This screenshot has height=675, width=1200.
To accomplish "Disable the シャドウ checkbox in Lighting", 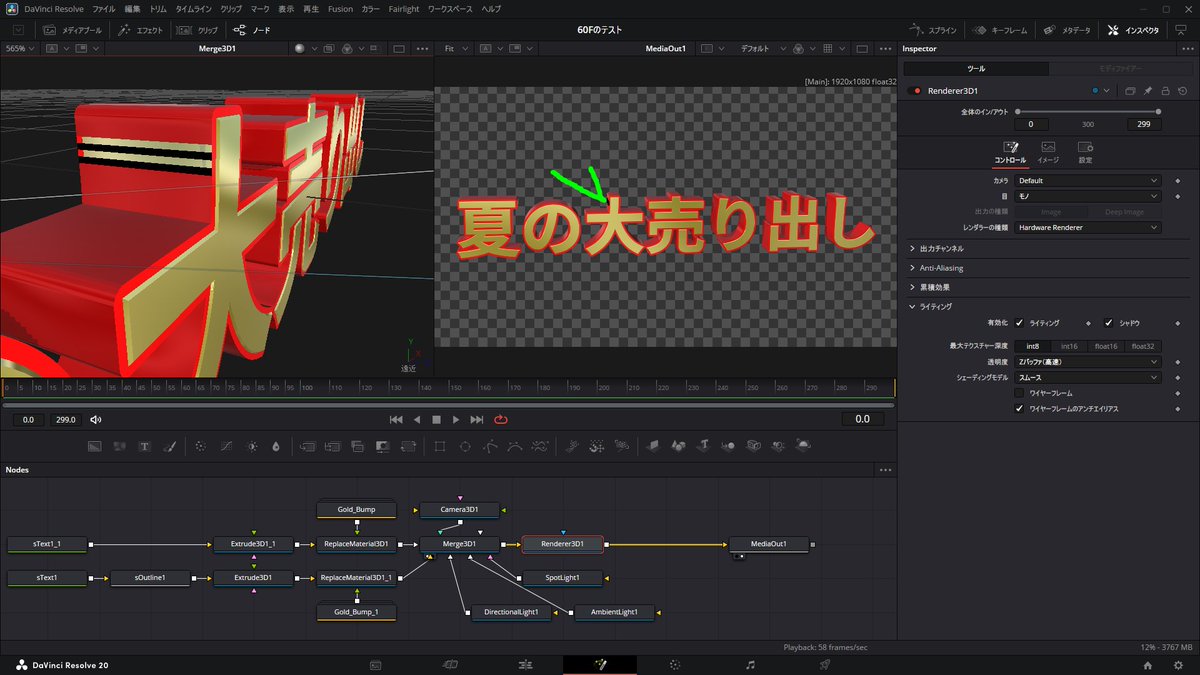I will pyautogui.click(x=1107, y=322).
